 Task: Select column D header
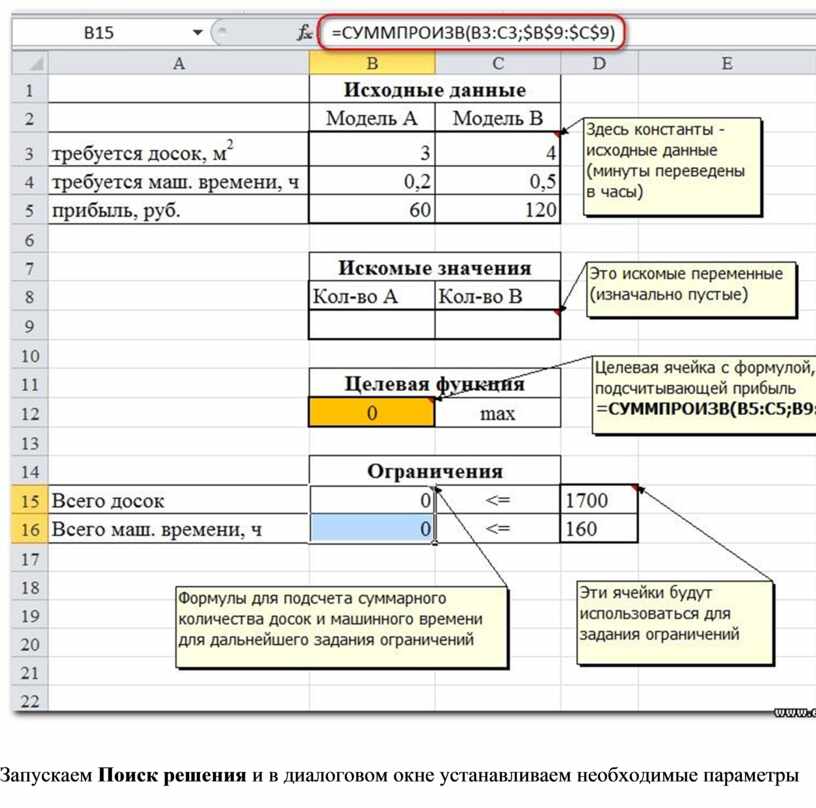point(600,63)
